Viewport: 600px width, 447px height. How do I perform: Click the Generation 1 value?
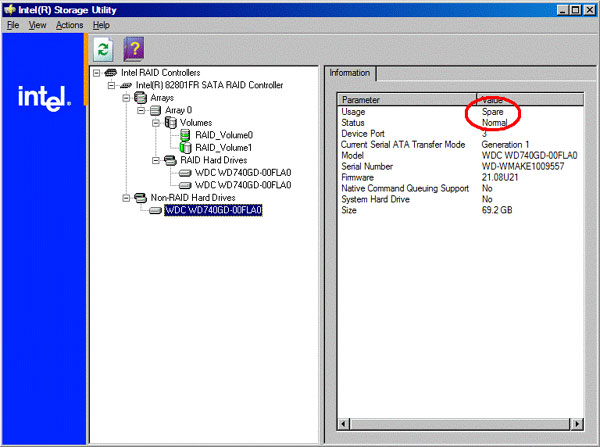[505, 145]
